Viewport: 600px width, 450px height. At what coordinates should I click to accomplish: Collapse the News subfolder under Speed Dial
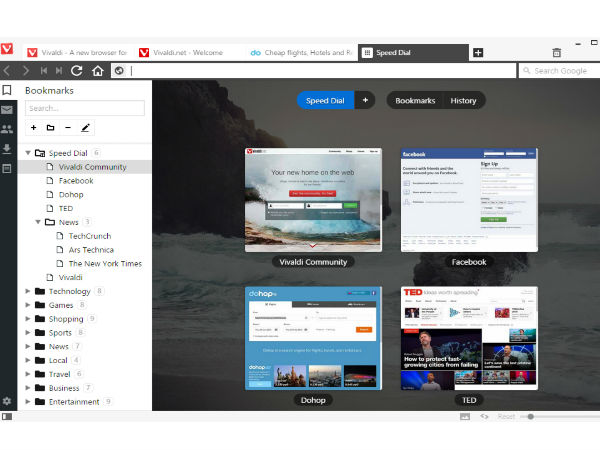[x=38, y=222]
